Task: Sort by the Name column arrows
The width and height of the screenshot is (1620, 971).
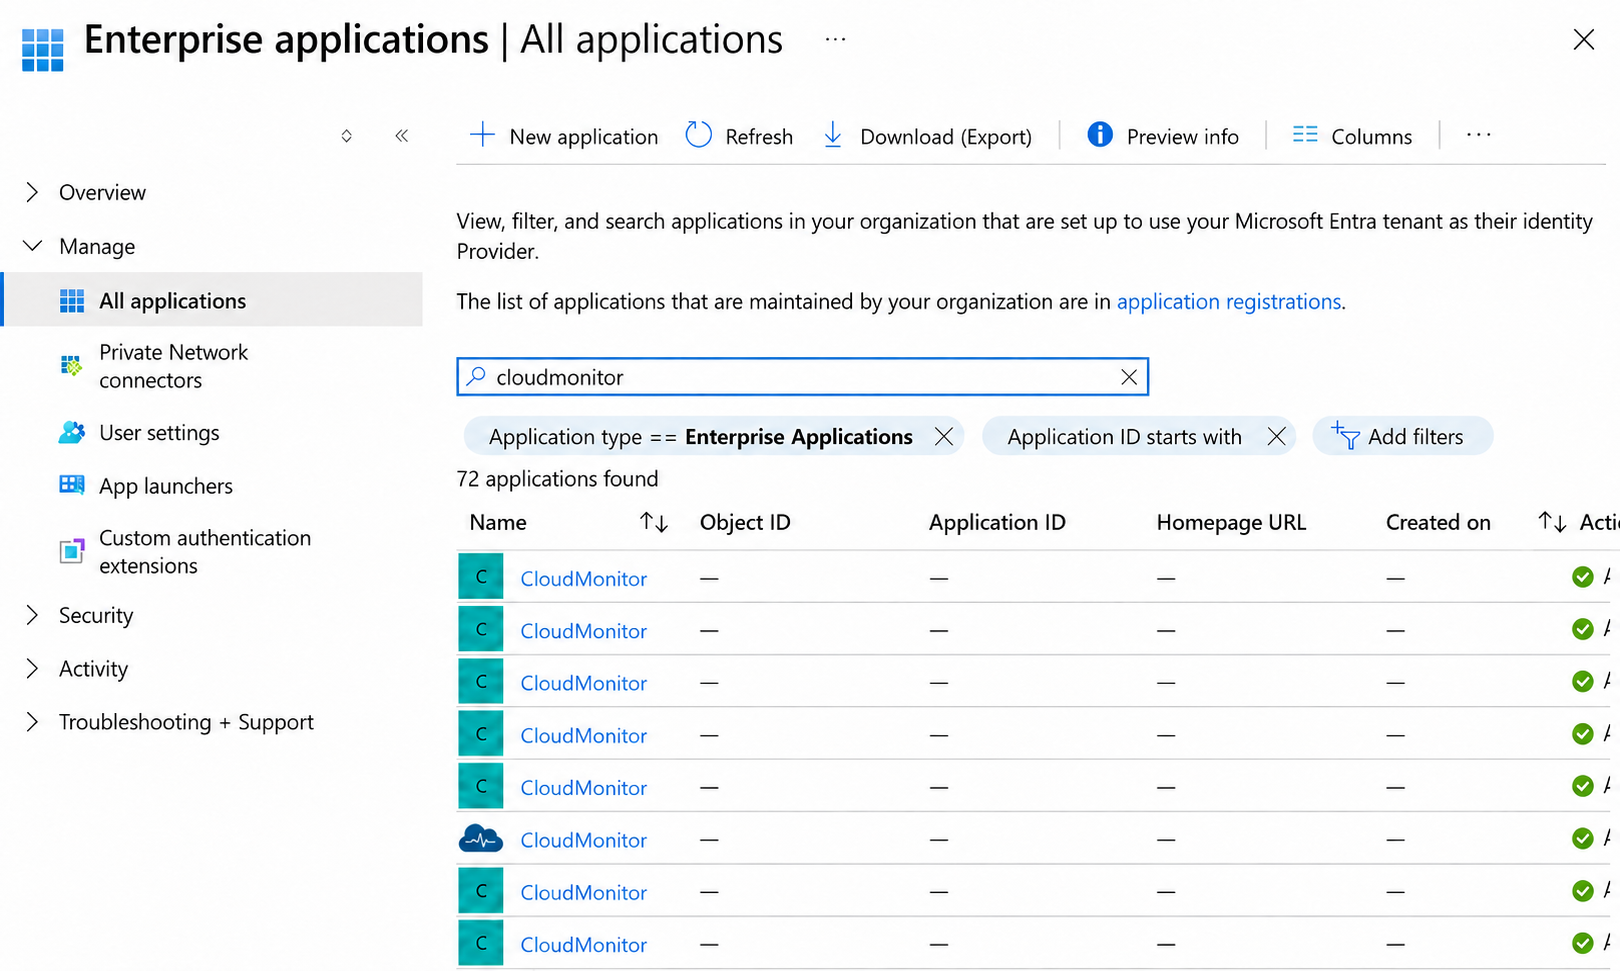Action: point(654,522)
